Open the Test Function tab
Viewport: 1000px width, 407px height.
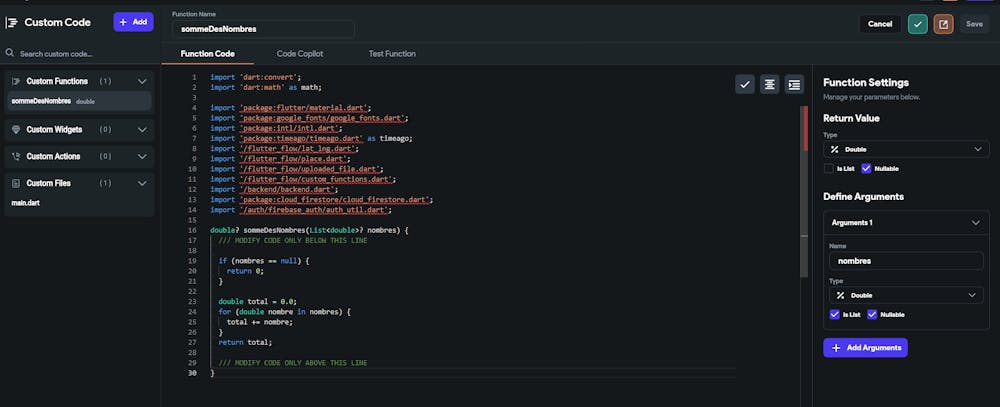click(x=392, y=53)
